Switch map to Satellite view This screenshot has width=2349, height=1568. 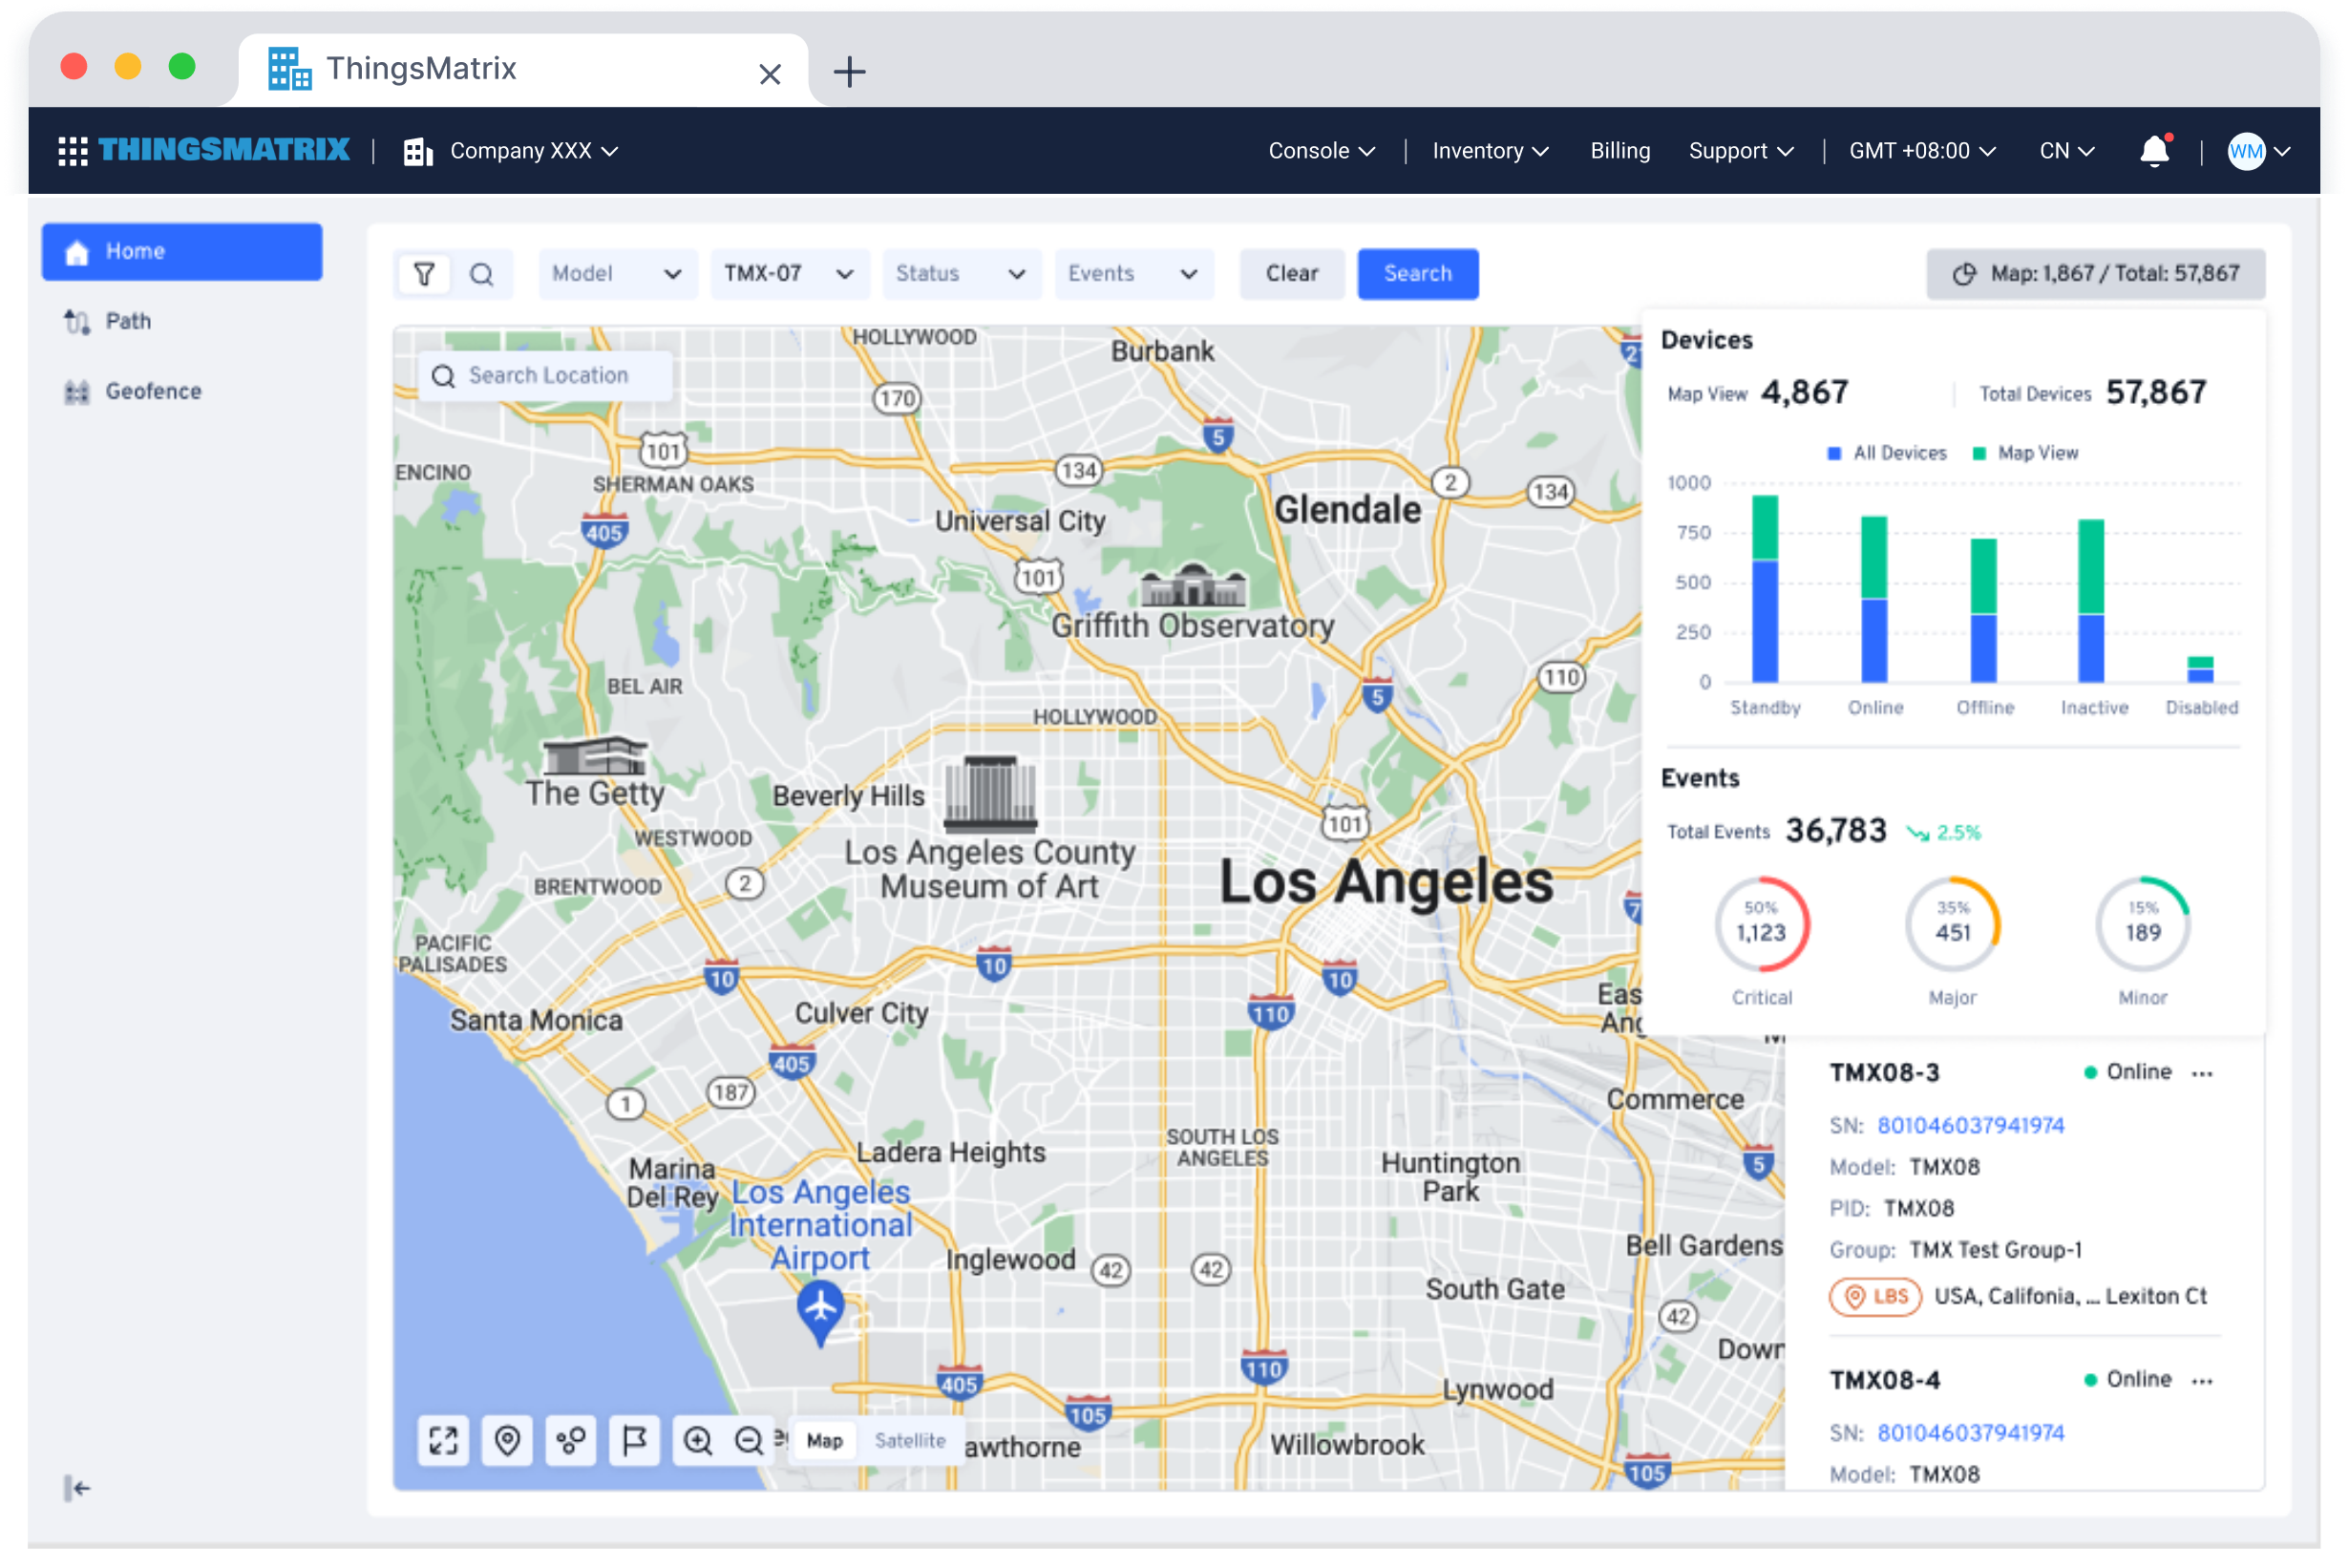pyautogui.click(x=910, y=1441)
